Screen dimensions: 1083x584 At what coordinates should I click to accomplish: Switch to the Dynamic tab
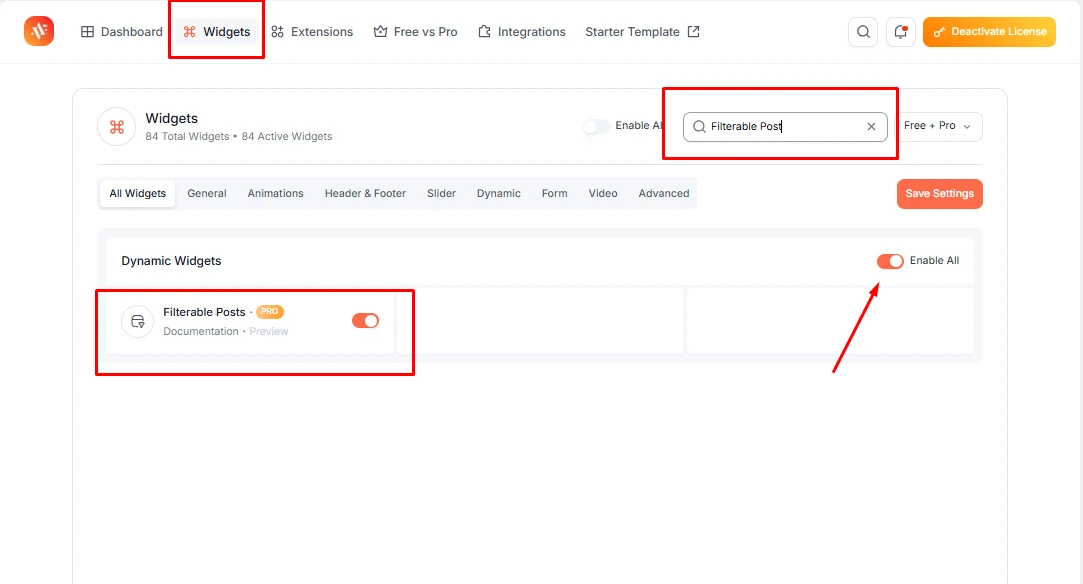point(499,193)
